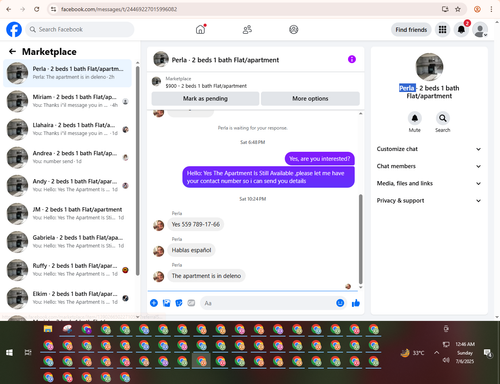Open JM's conversation in the list
Image resolution: width=500 pixels, height=384 pixels.
(x=67, y=214)
